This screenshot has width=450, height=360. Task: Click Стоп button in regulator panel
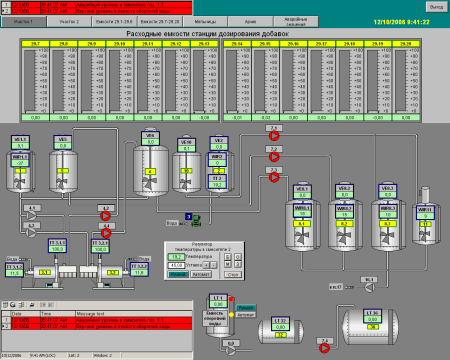pyautogui.click(x=233, y=275)
